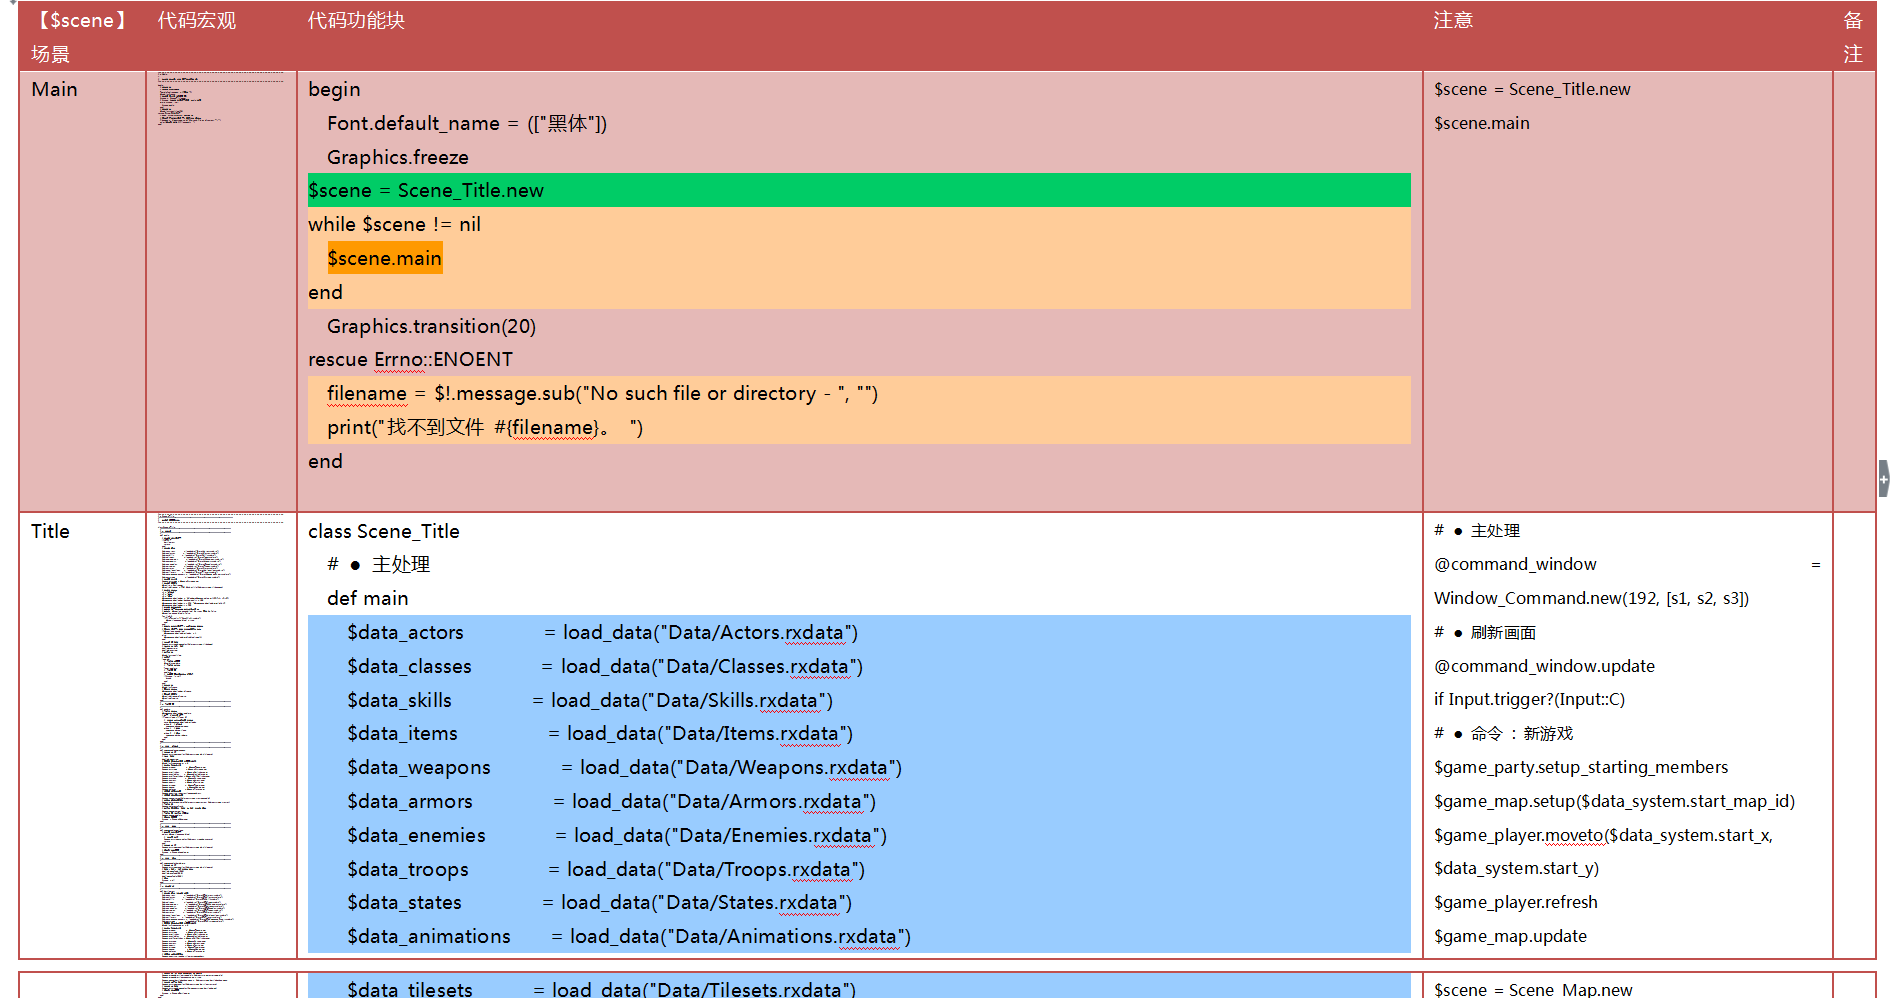Click the green highlighted $scene = Scene_Title.new line

(859, 190)
